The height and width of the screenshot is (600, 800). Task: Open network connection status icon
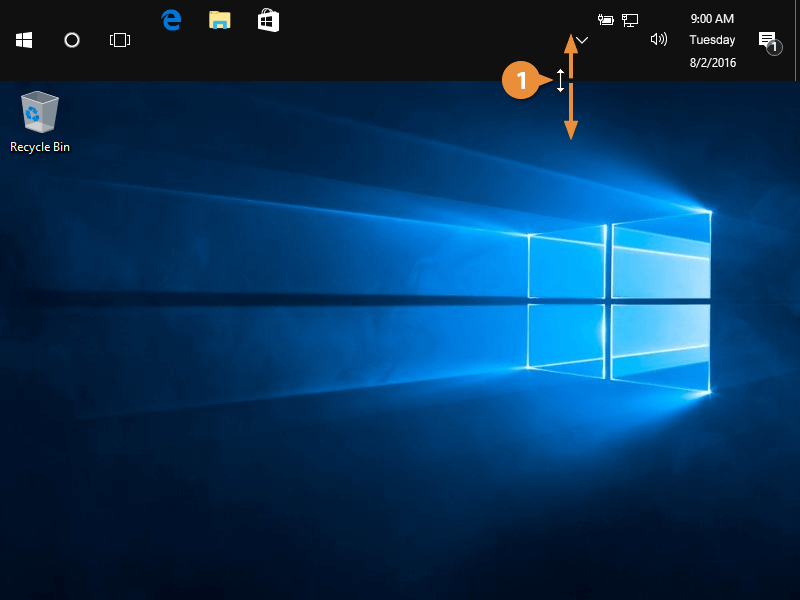(x=630, y=20)
